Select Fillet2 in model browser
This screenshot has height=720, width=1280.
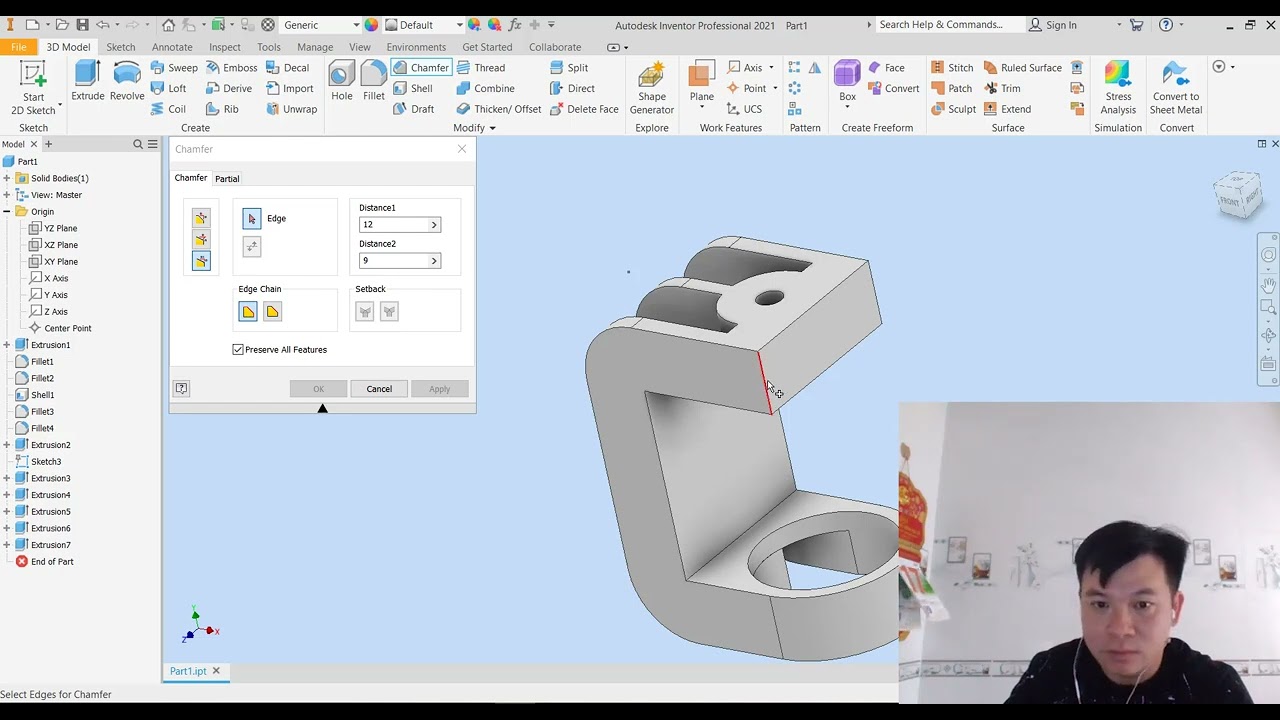pyautogui.click(x=42, y=378)
